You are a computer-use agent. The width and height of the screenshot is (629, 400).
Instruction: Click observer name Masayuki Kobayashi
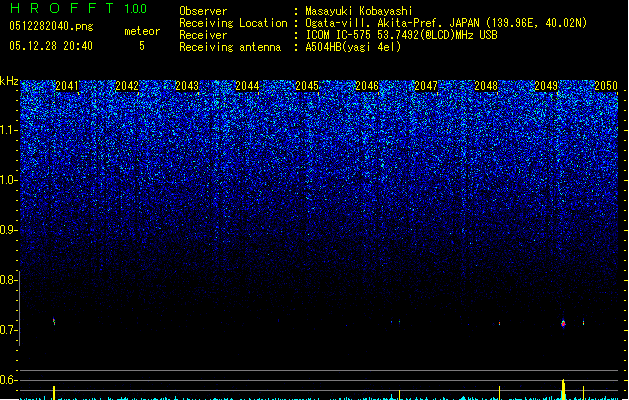click(x=359, y=11)
